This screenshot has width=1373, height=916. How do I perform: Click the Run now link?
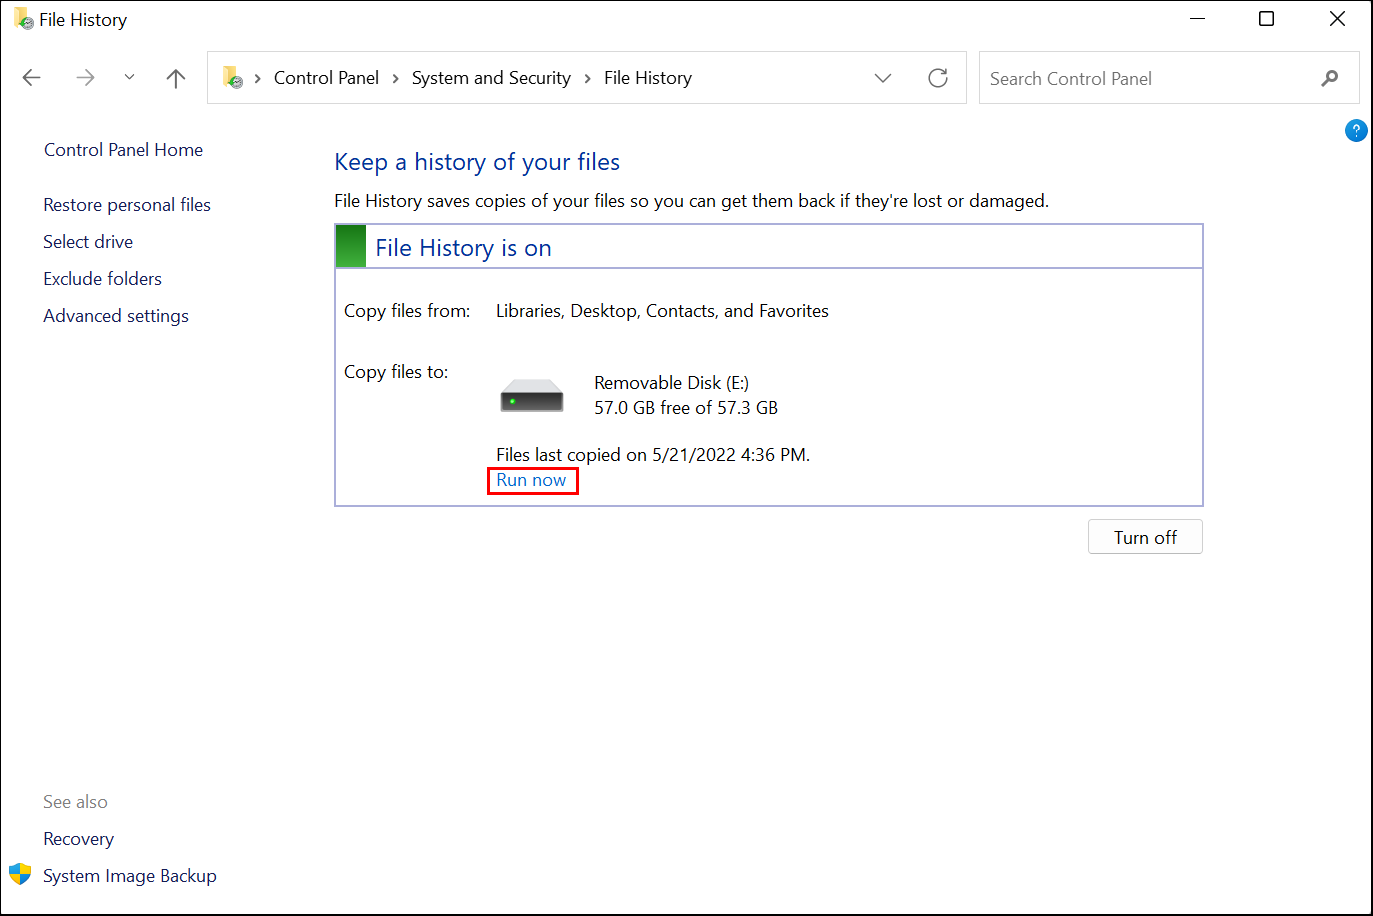coord(532,480)
